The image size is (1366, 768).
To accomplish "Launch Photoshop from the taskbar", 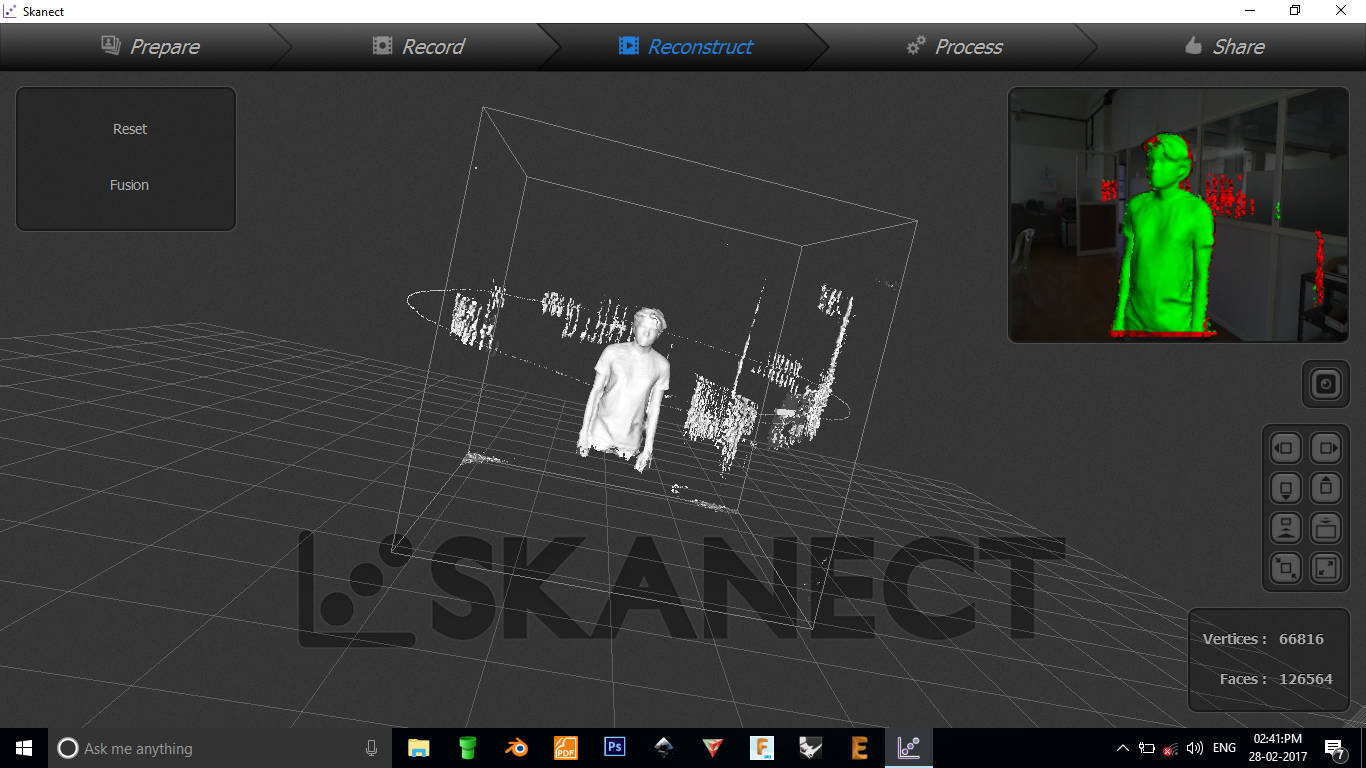I will [x=615, y=748].
